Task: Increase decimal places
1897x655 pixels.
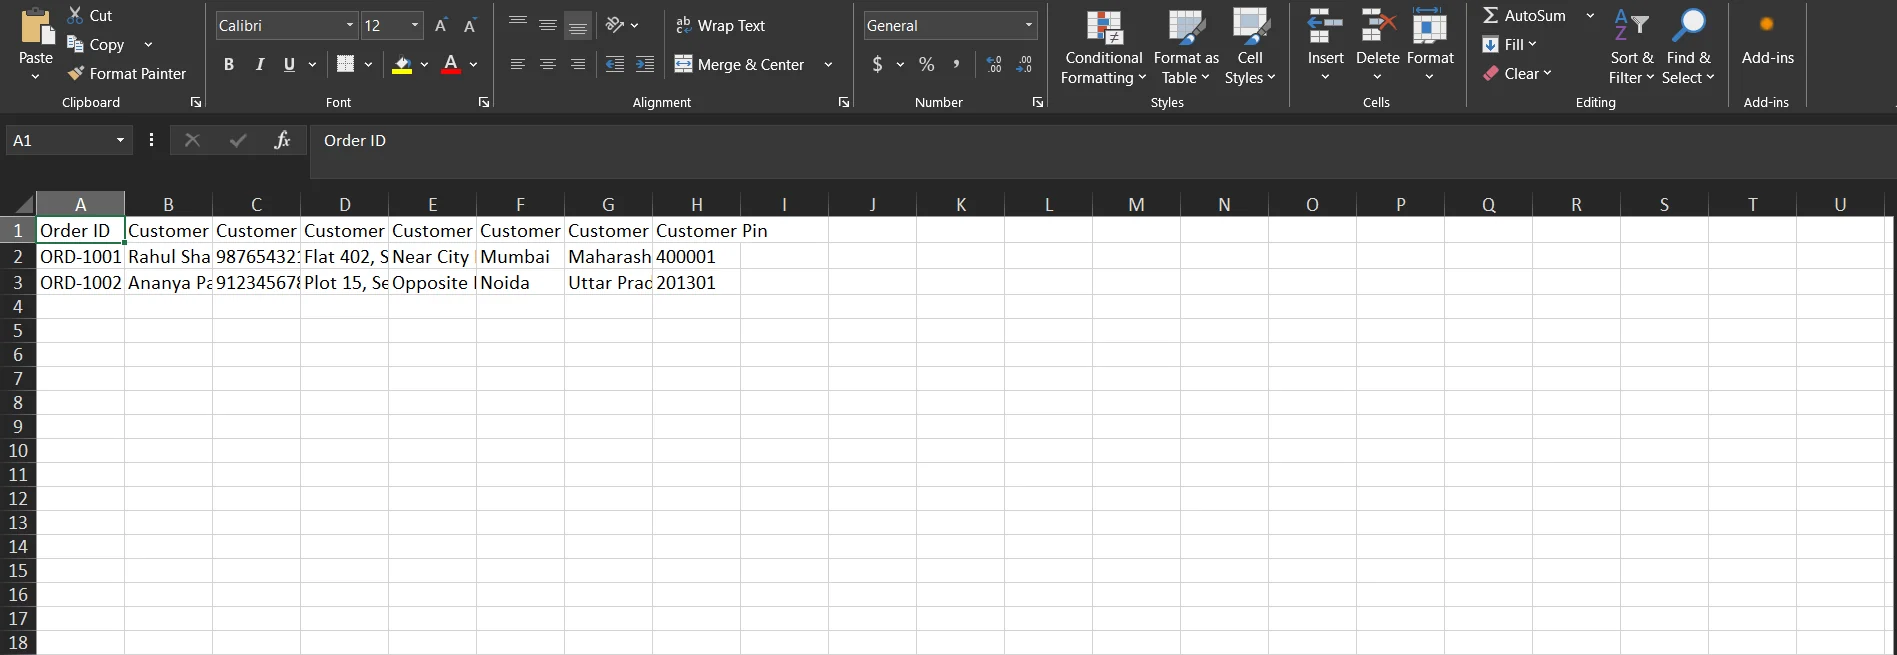Action: coord(994,64)
